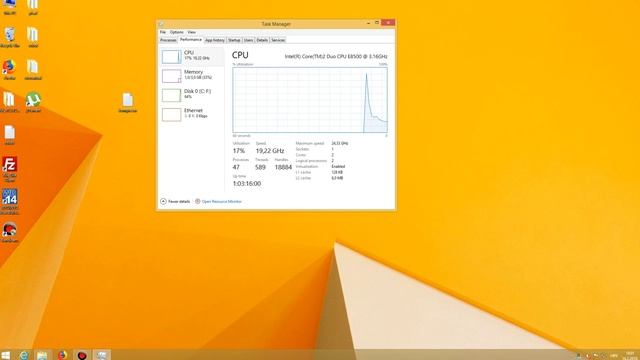Select the red-cap application desktop icon
Image resolution: width=640 pixels, height=360 pixels.
[9, 233]
